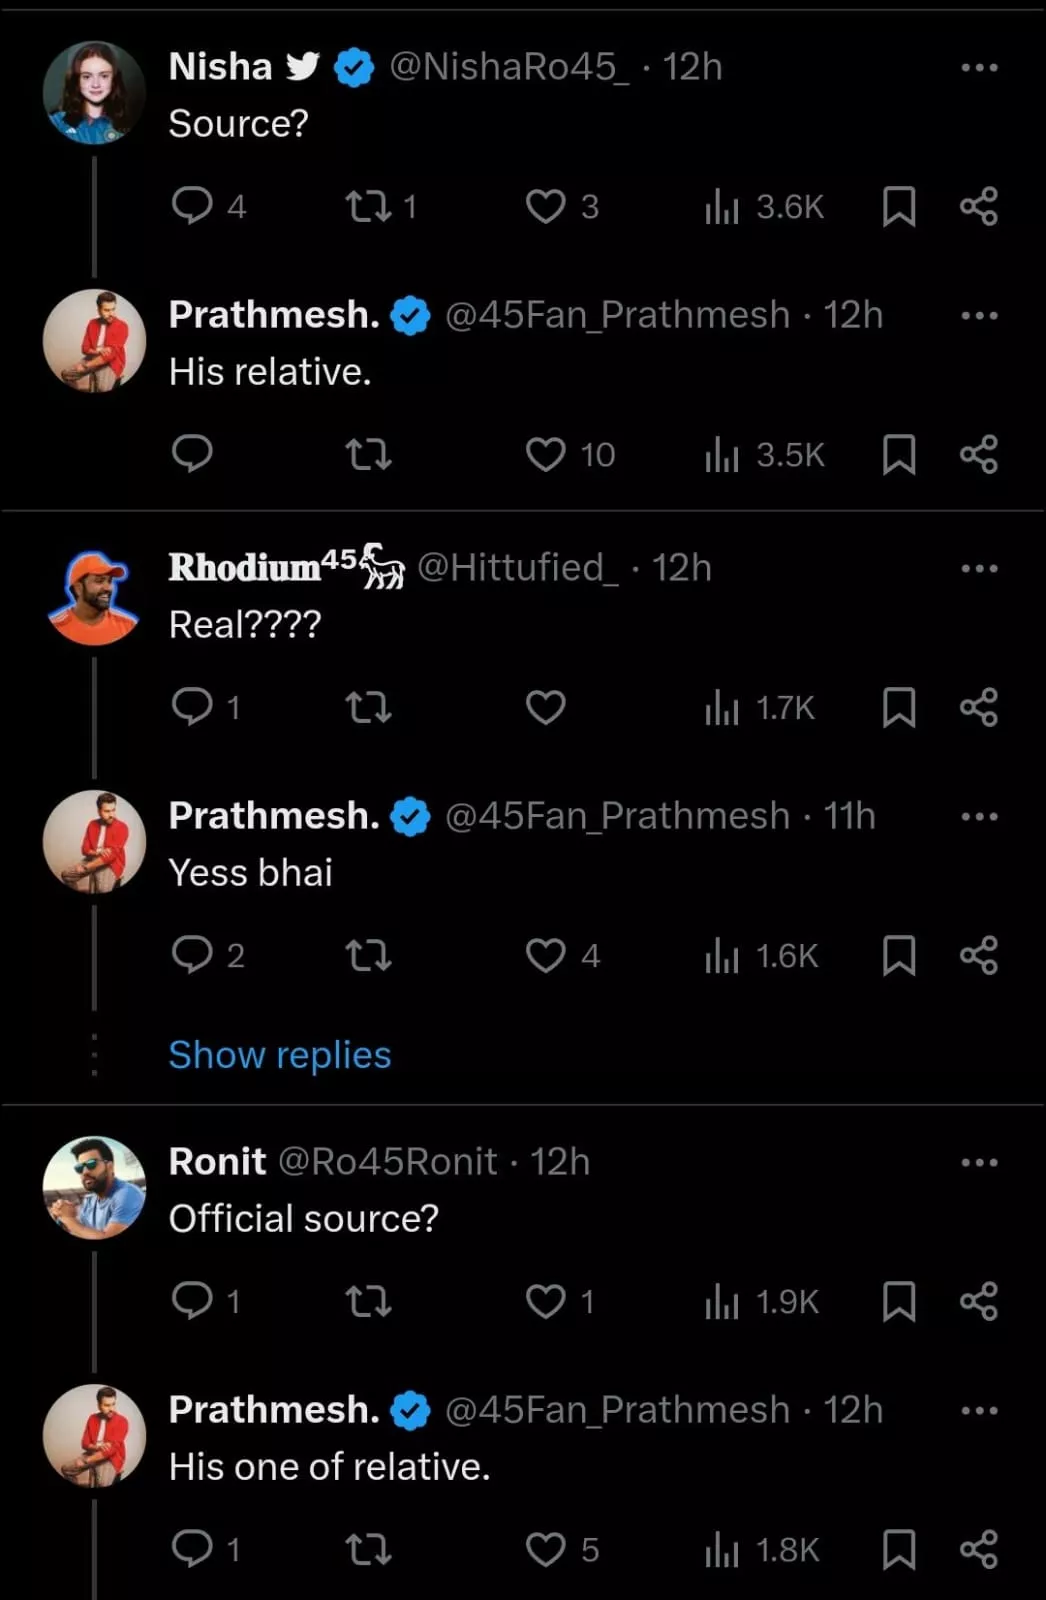Screen dimensions: 1046x1600
Task: Retweet Nisha's "Source?" tweet
Action: (x=367, y=206)
